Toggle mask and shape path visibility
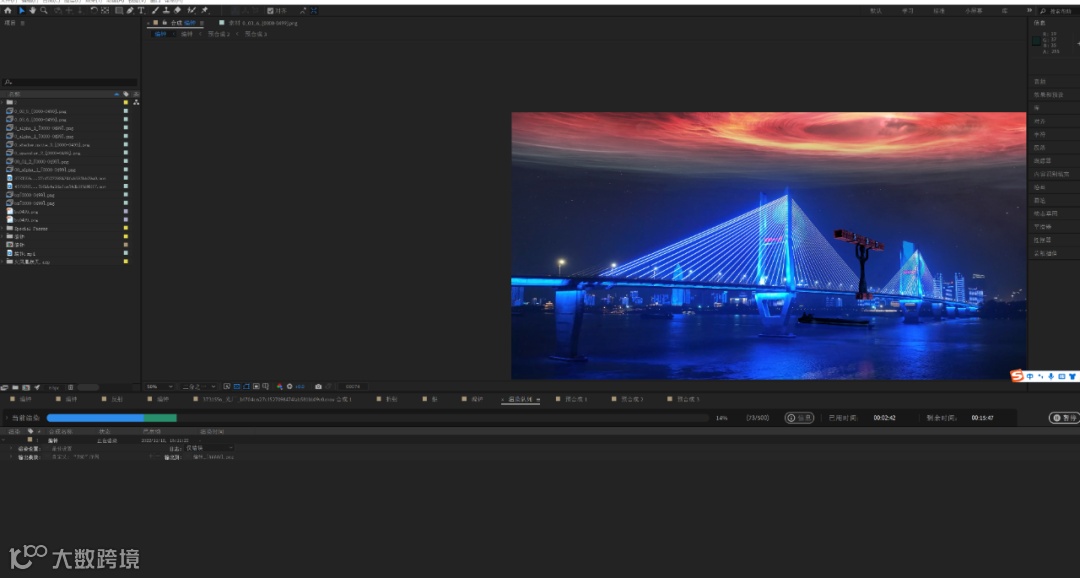 click(246, 386)
